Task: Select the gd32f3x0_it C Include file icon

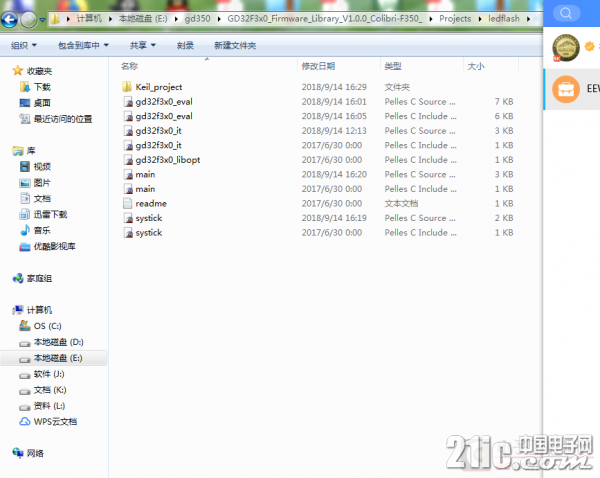Action: click(x=128, y=145)
